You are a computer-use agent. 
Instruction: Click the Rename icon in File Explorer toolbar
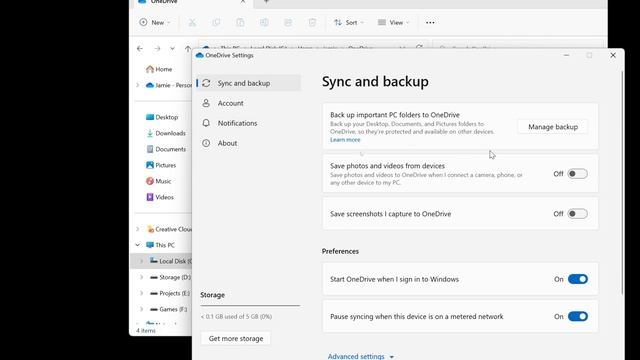click(x=264, y=22)
